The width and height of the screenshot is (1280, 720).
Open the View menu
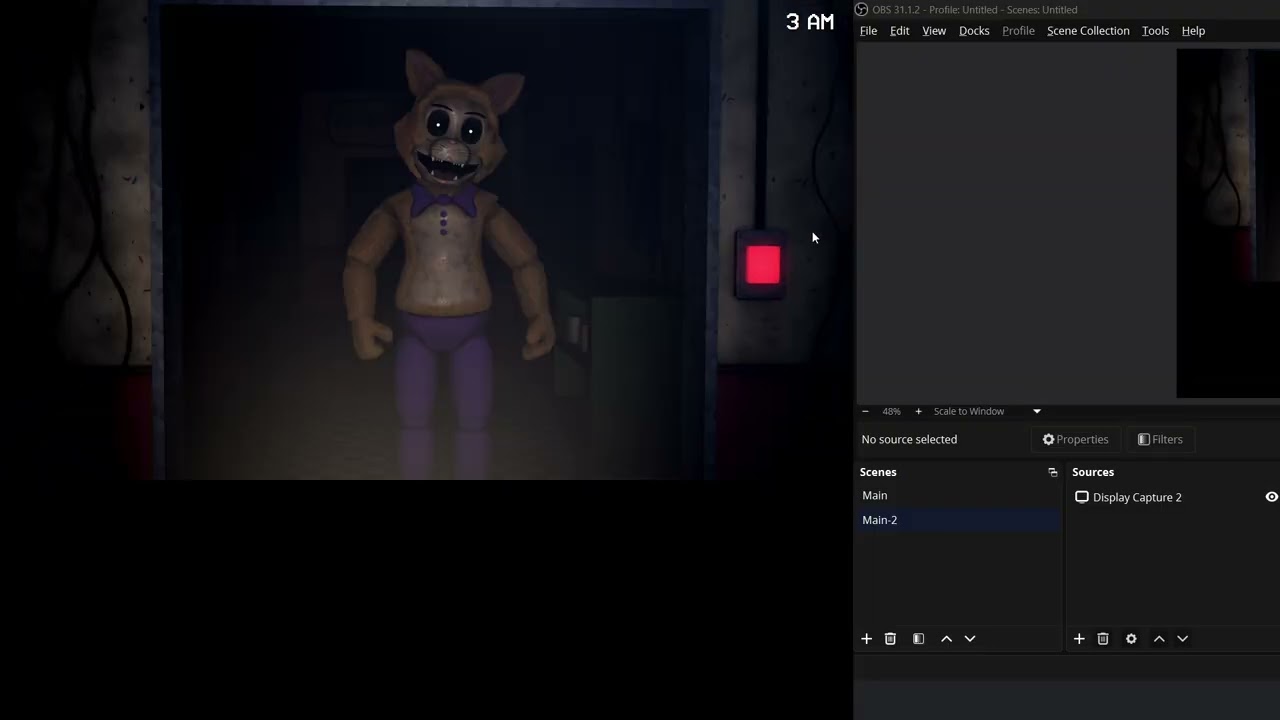[x=934, y=31]
